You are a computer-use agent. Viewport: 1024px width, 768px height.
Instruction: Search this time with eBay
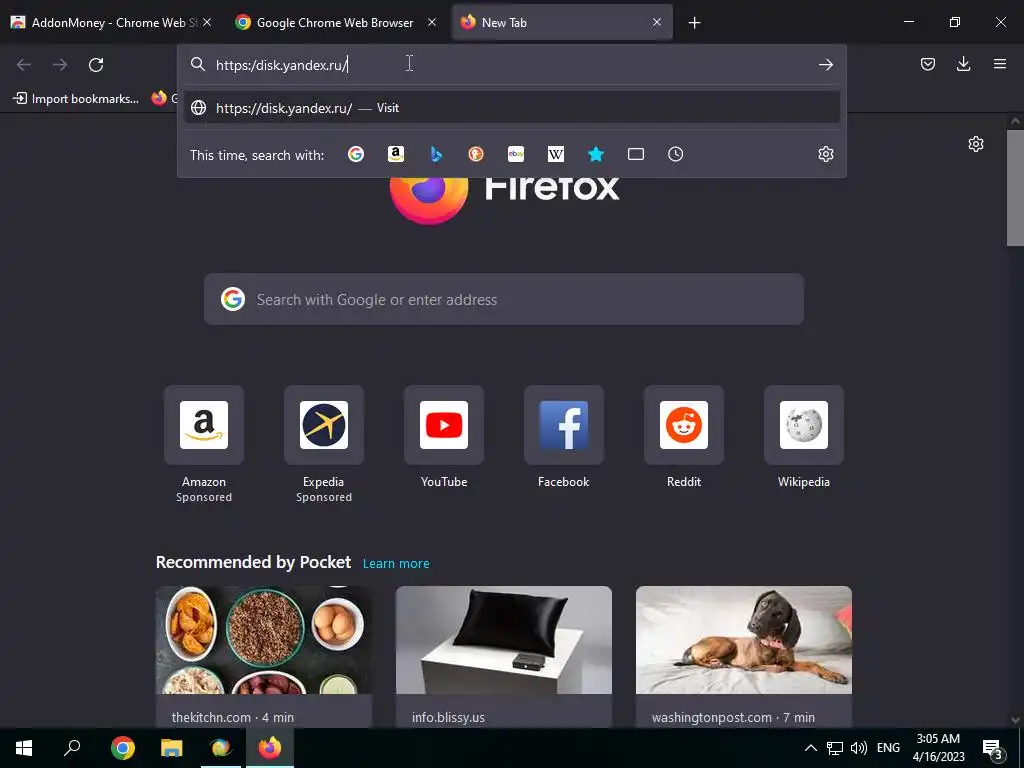click(x=516, y=154)
